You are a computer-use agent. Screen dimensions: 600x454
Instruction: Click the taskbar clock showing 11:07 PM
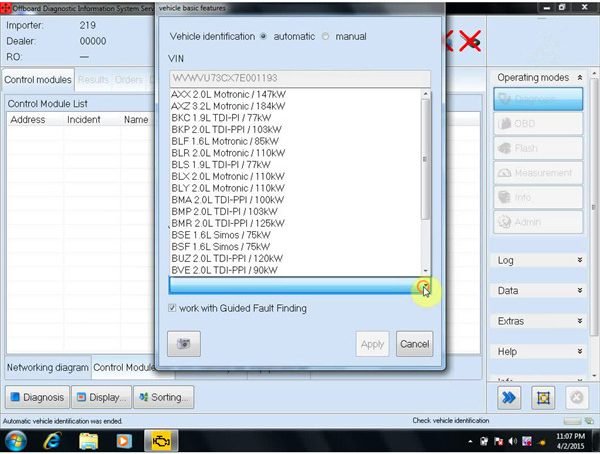(571, 441)
